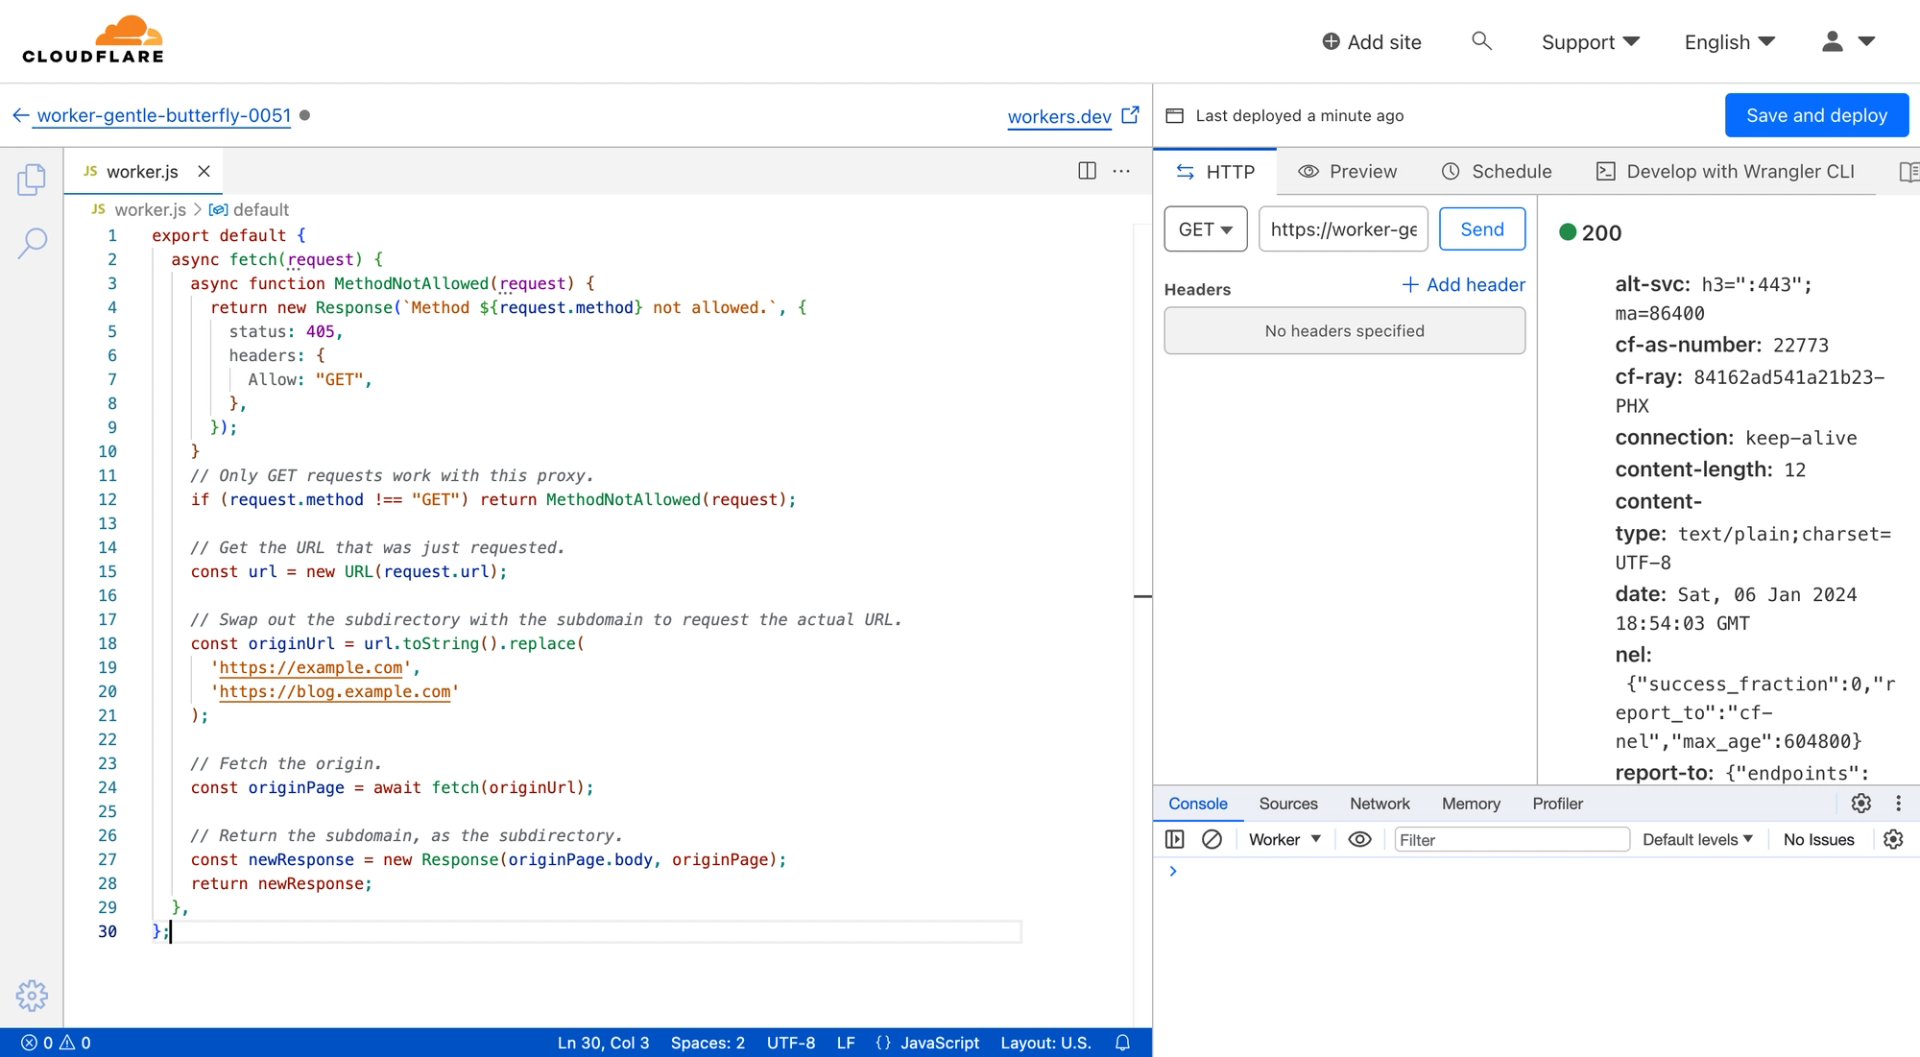Click the request URL input field
The image size is (1920, 1057).
tap(1343, 229)
